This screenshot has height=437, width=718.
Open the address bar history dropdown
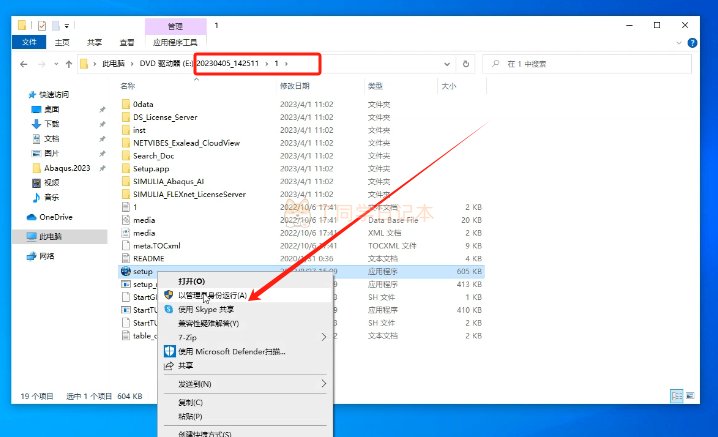(446, 64)
